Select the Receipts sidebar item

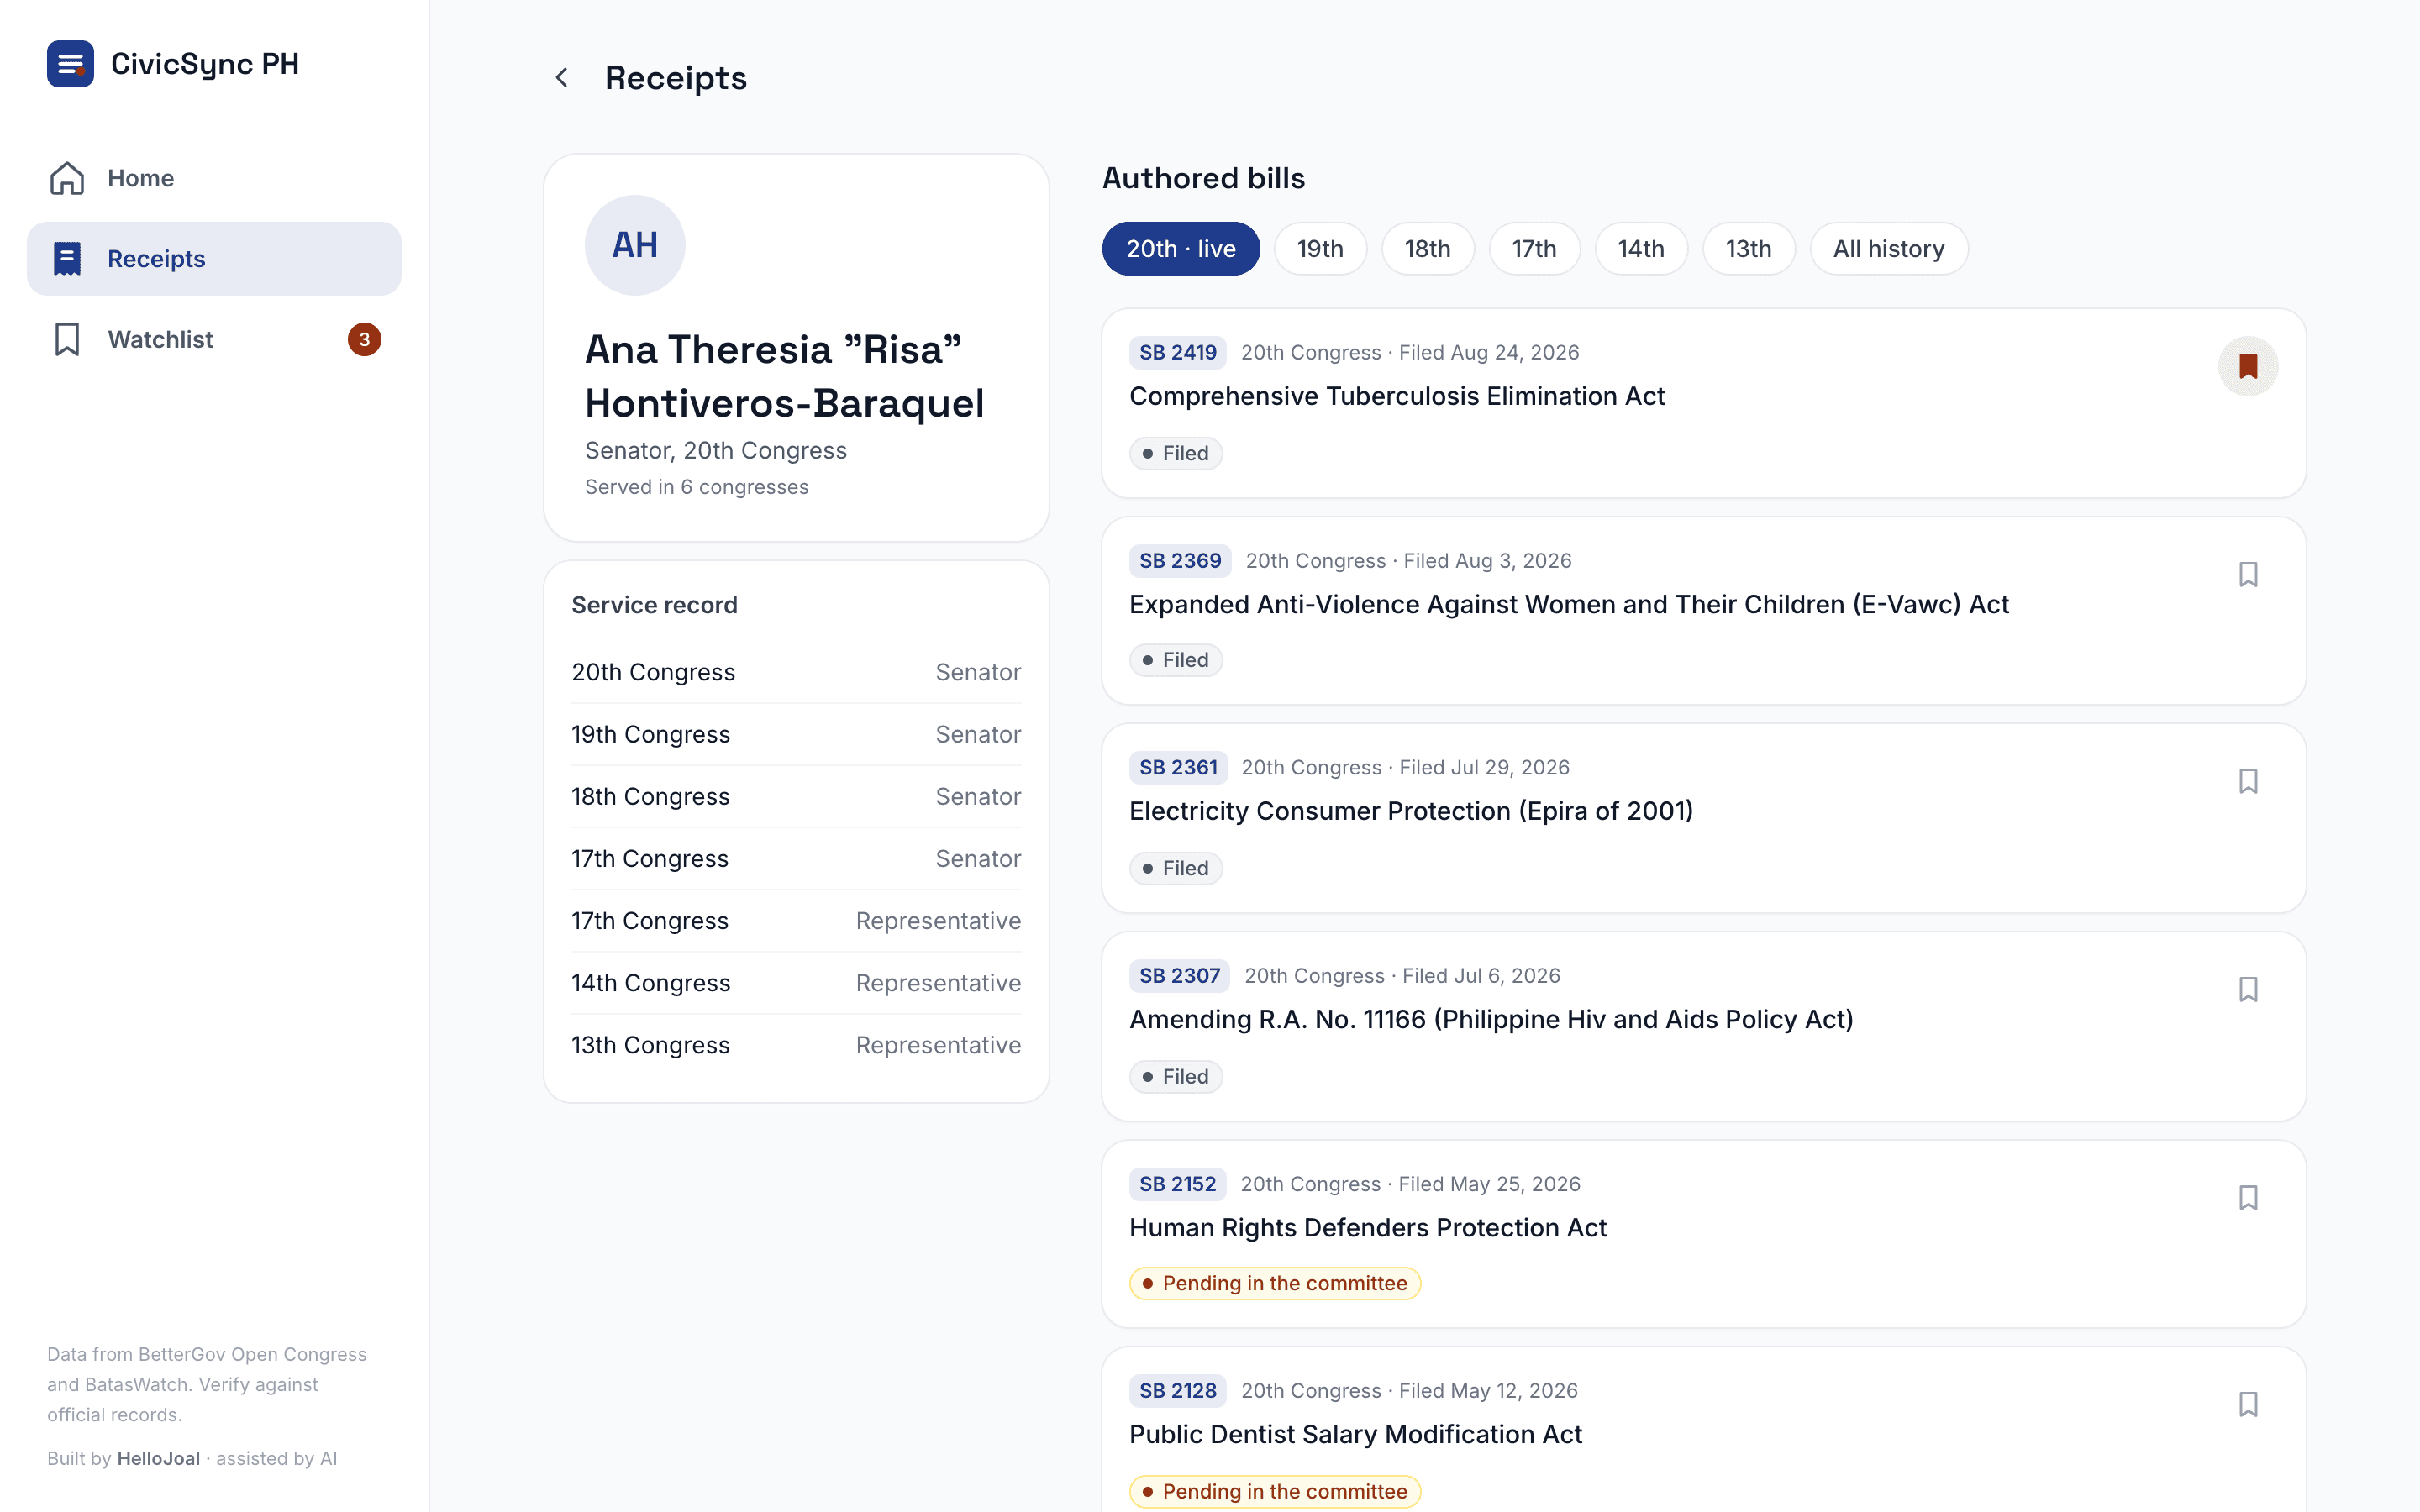click(x=214, y=259)
